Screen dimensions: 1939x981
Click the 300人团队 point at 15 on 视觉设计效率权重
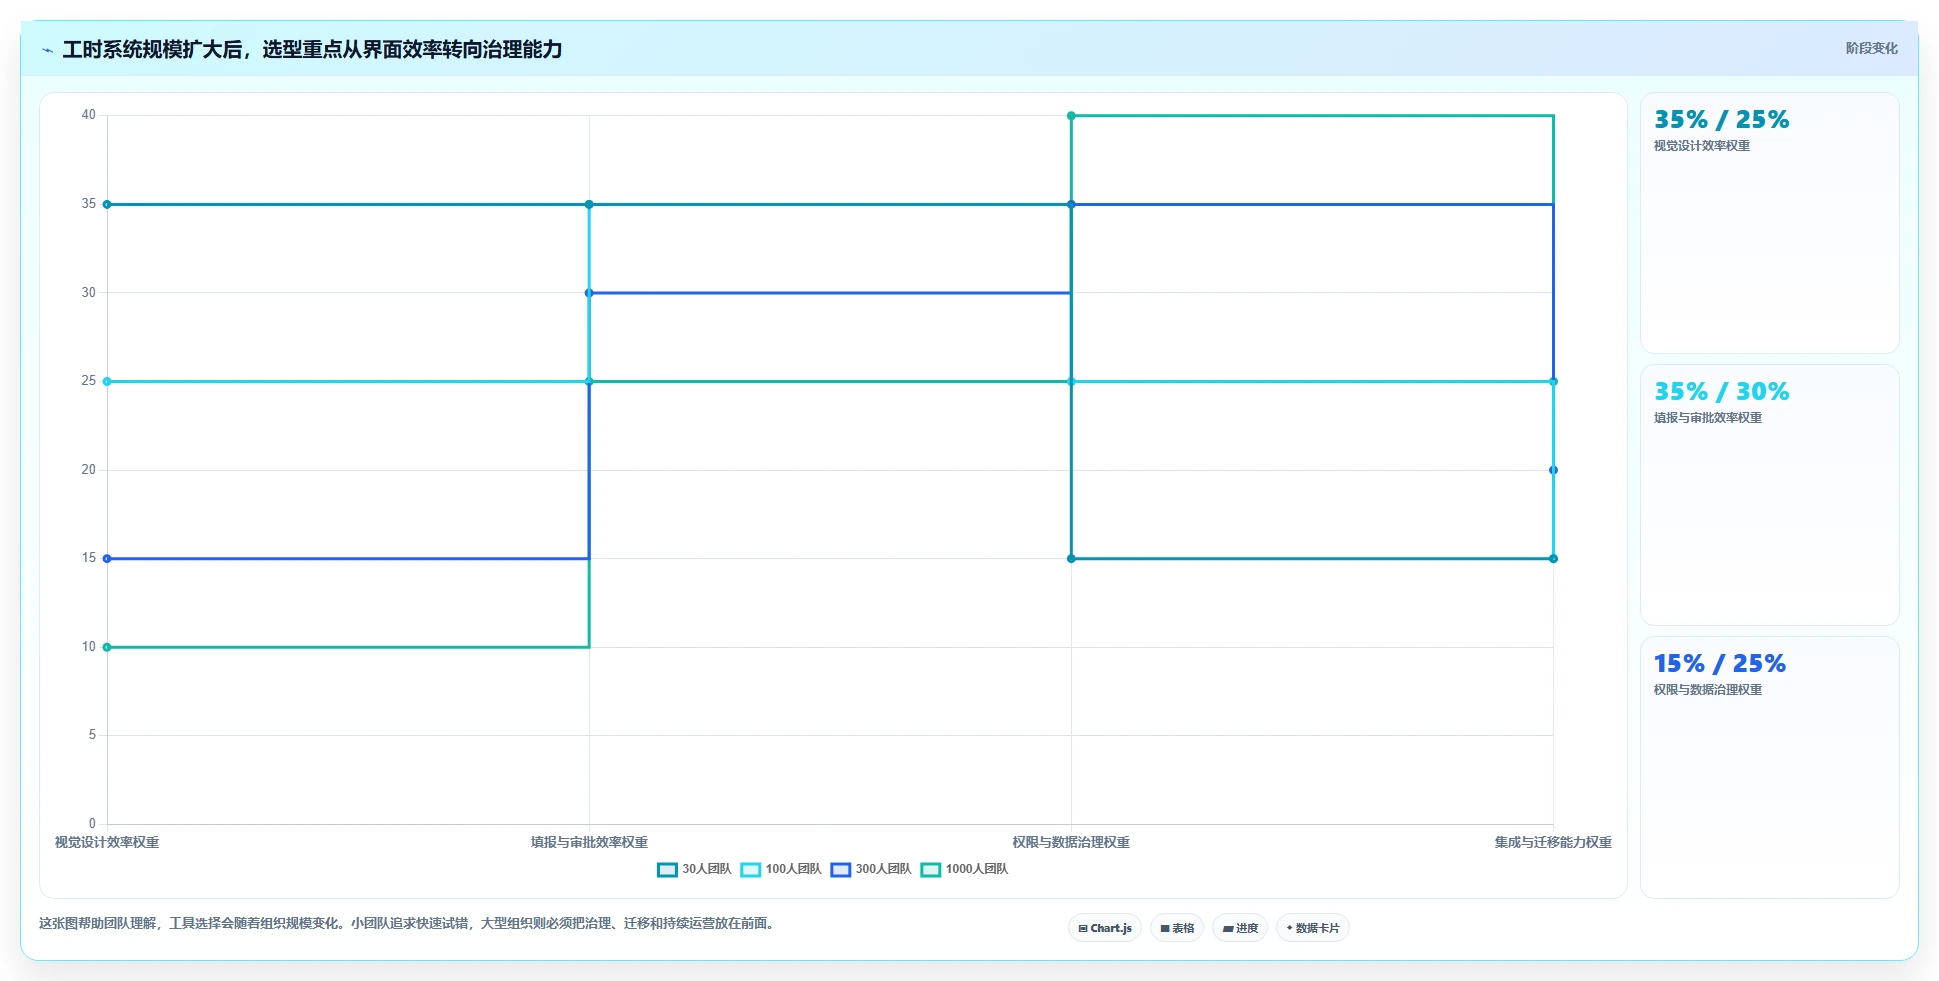(x=107, y=559)
